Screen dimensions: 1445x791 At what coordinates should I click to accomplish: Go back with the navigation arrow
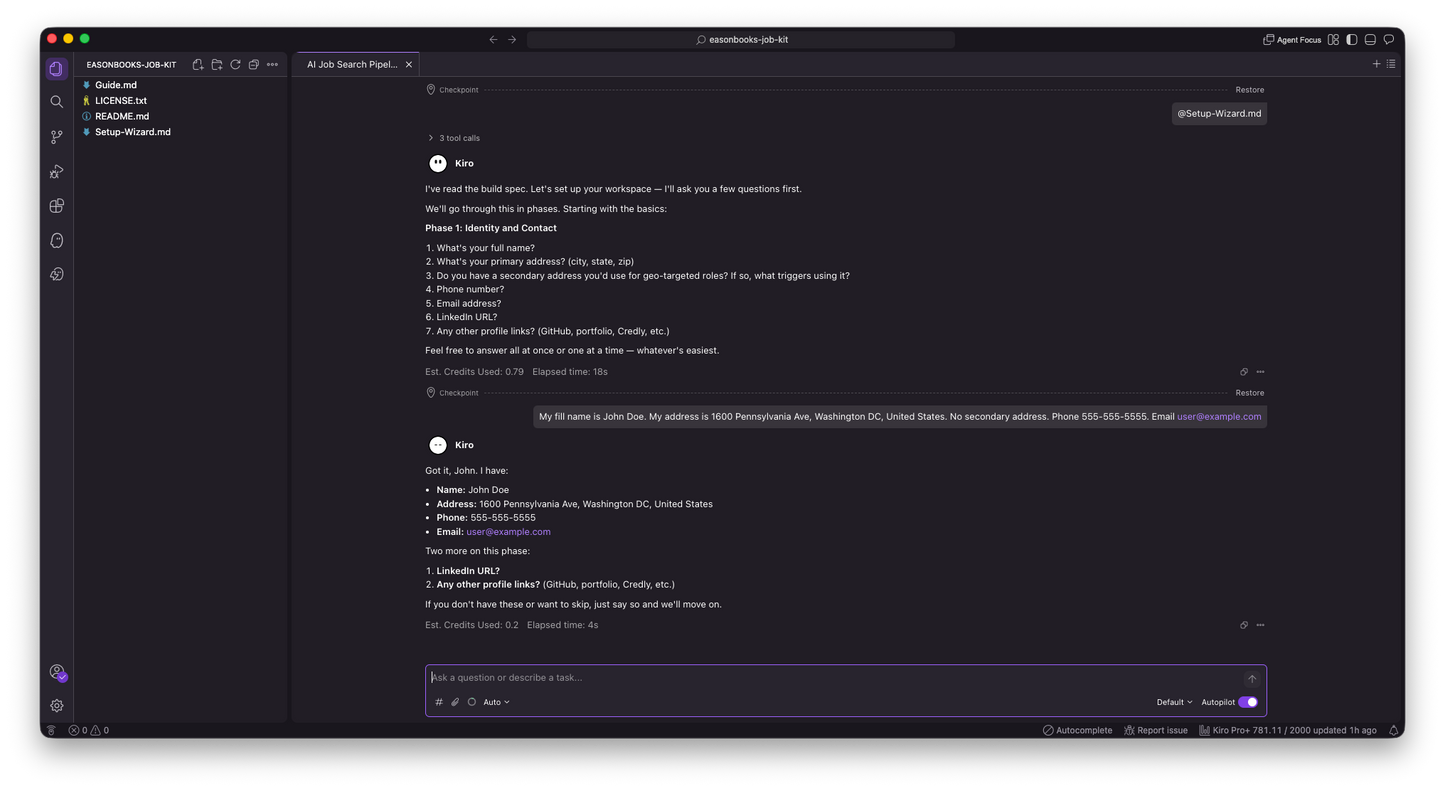[493, 40]
